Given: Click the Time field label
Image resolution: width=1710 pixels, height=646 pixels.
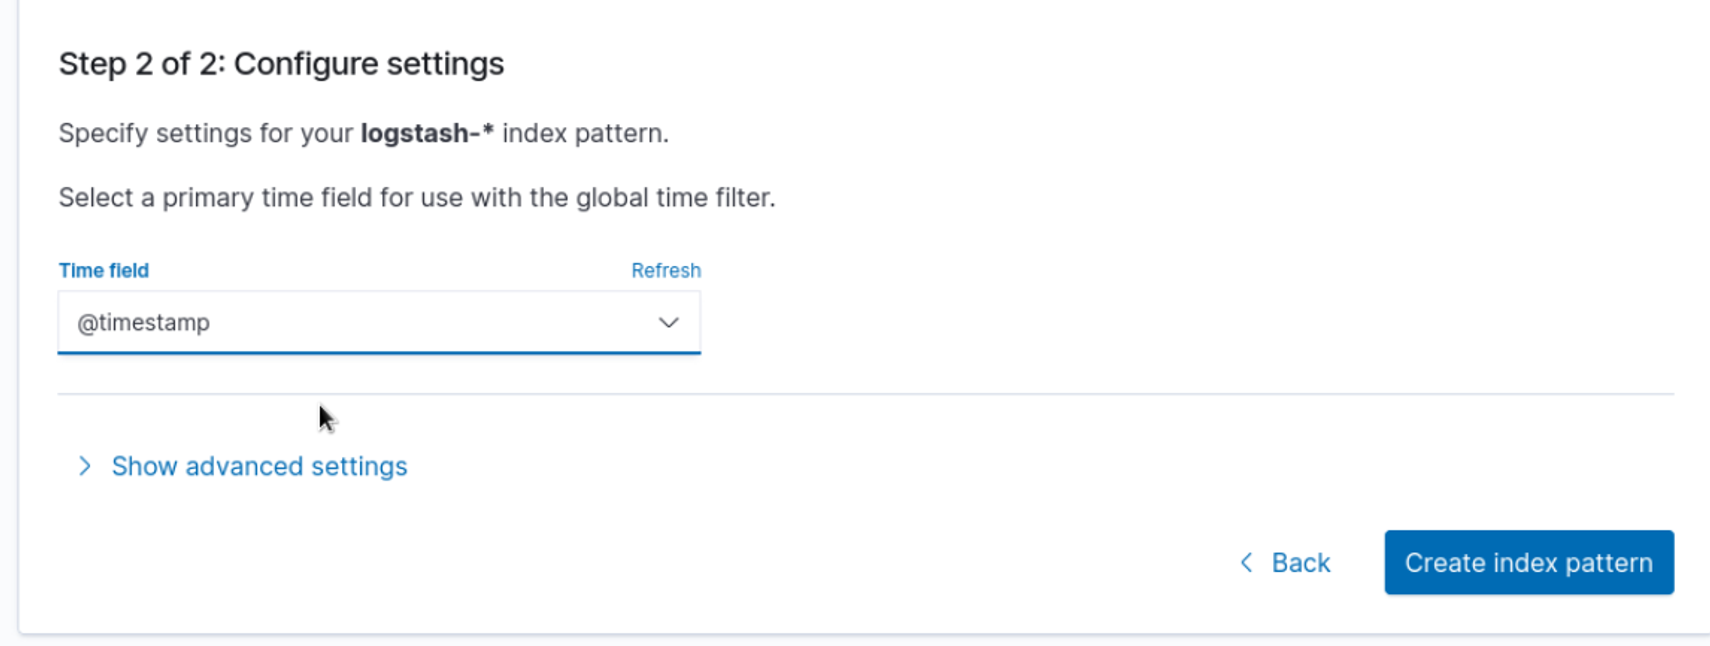Looking at the screenshot, I should pyautogui.click(x=104, y=270).
